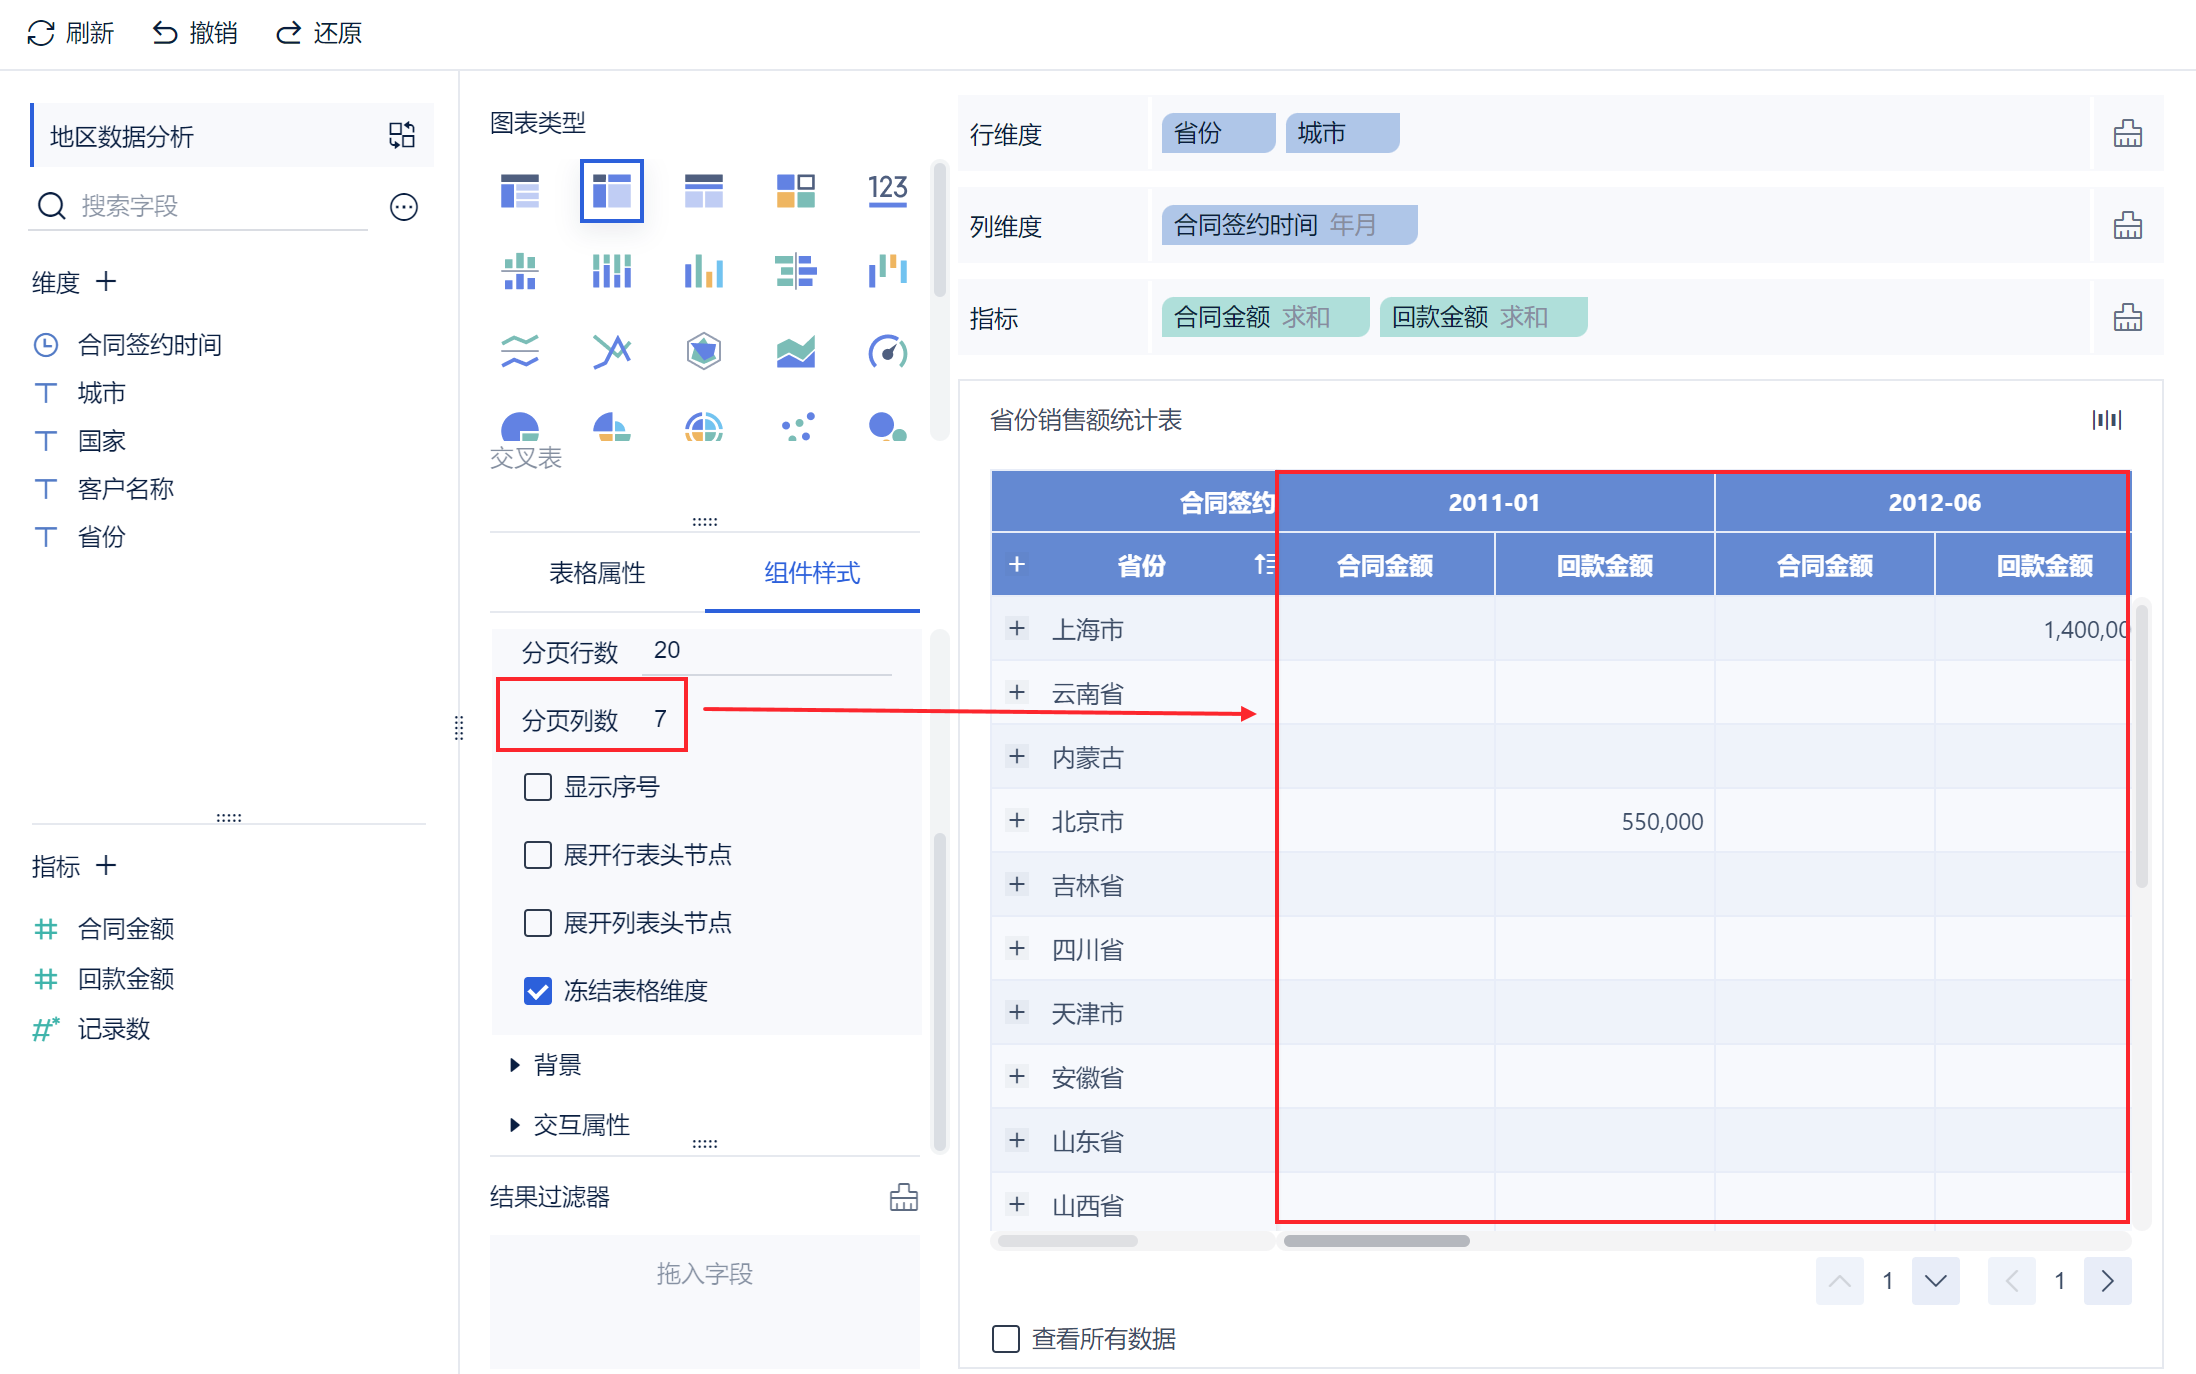
Task: Open the 回款金额 求和 indicator tag
Action: click(x=1484, y=317)
